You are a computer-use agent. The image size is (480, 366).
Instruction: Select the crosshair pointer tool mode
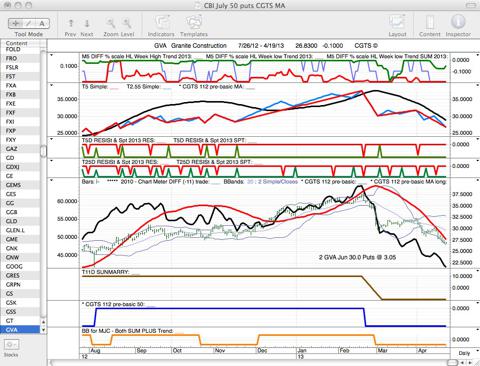[15, 23]
